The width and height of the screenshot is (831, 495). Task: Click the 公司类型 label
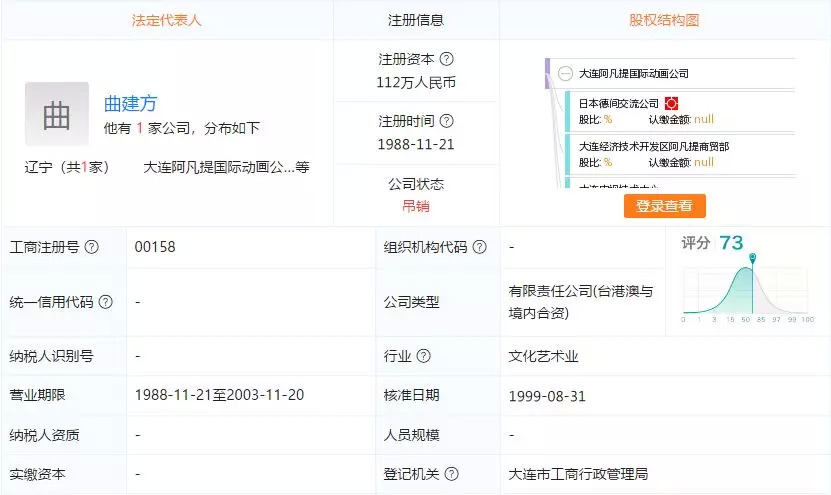412,302
